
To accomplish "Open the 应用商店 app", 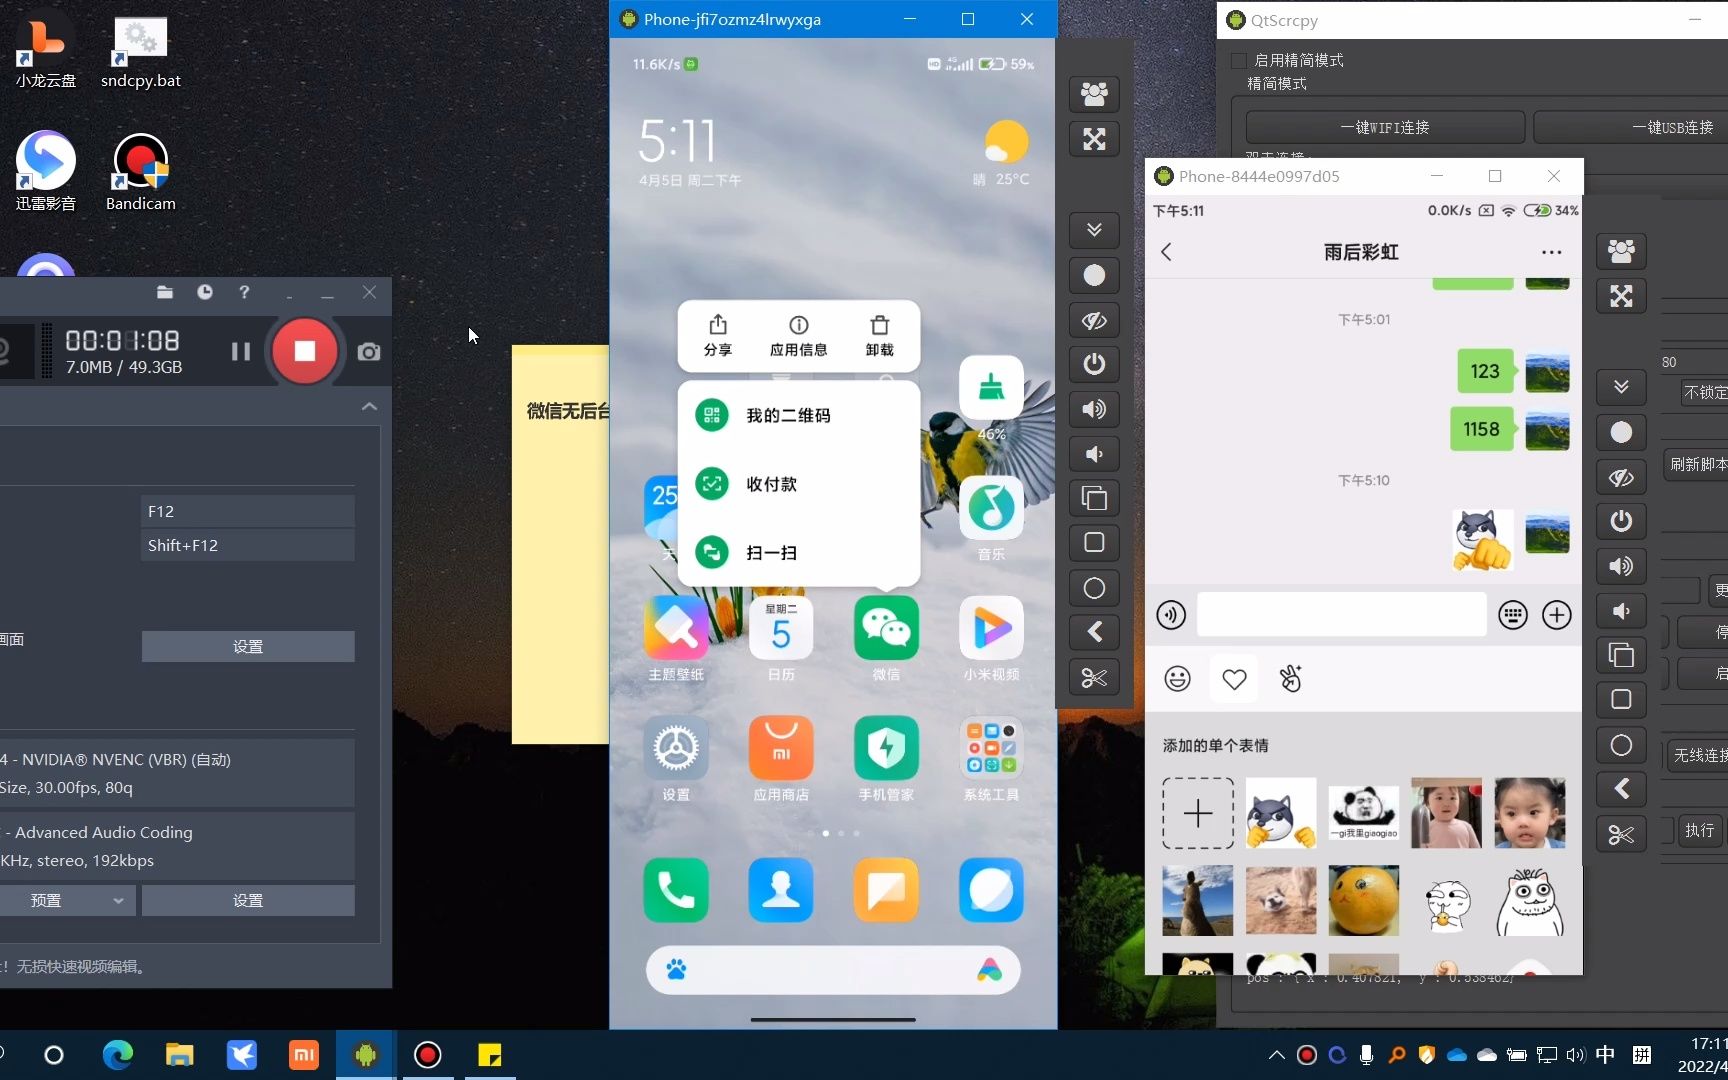I will point(781,748).
